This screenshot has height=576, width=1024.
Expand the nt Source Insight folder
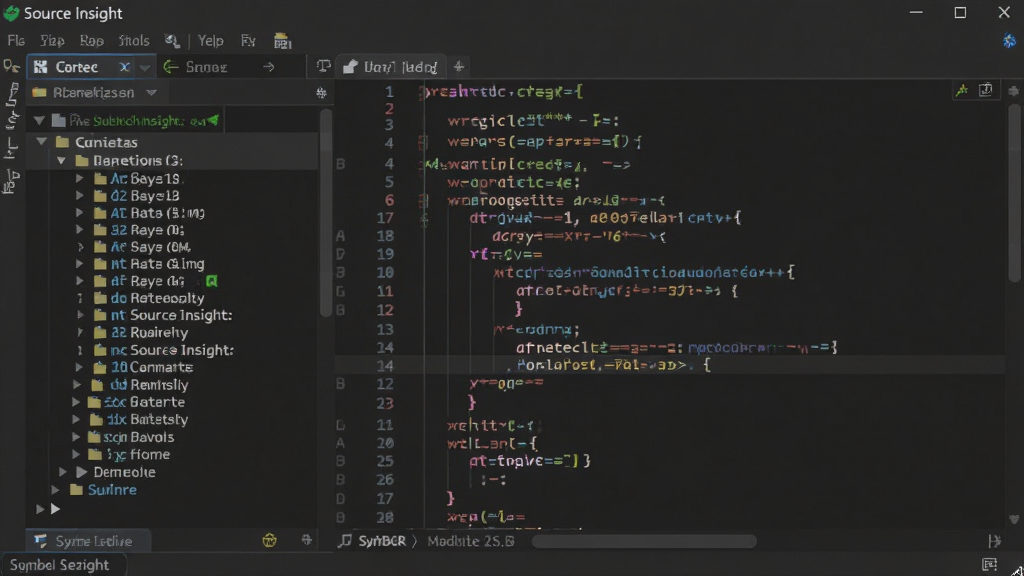coord(80,315)
